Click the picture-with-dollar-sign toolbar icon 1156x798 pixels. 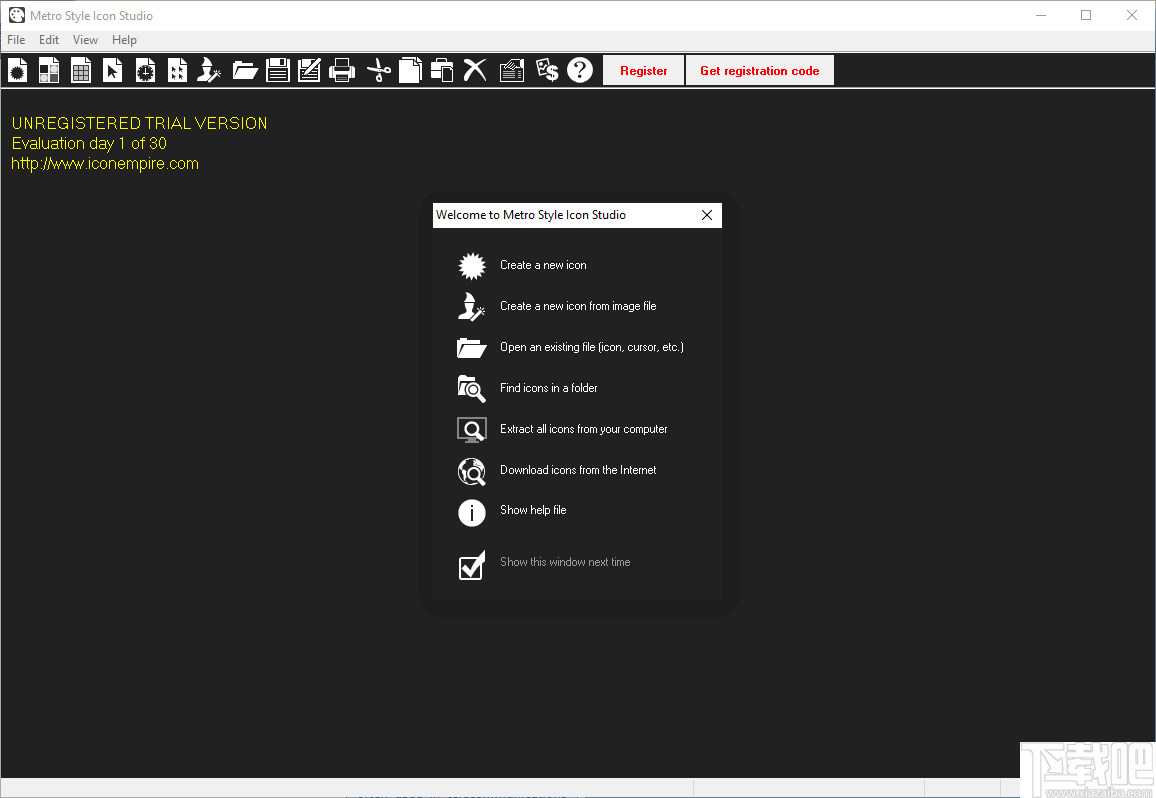[x=547, y=70]
